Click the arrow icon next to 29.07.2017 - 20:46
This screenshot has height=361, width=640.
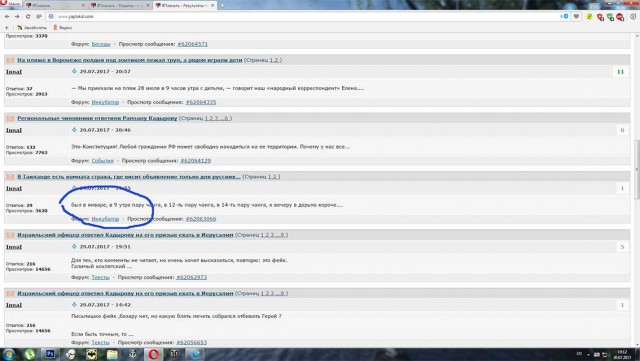point(74,130)
